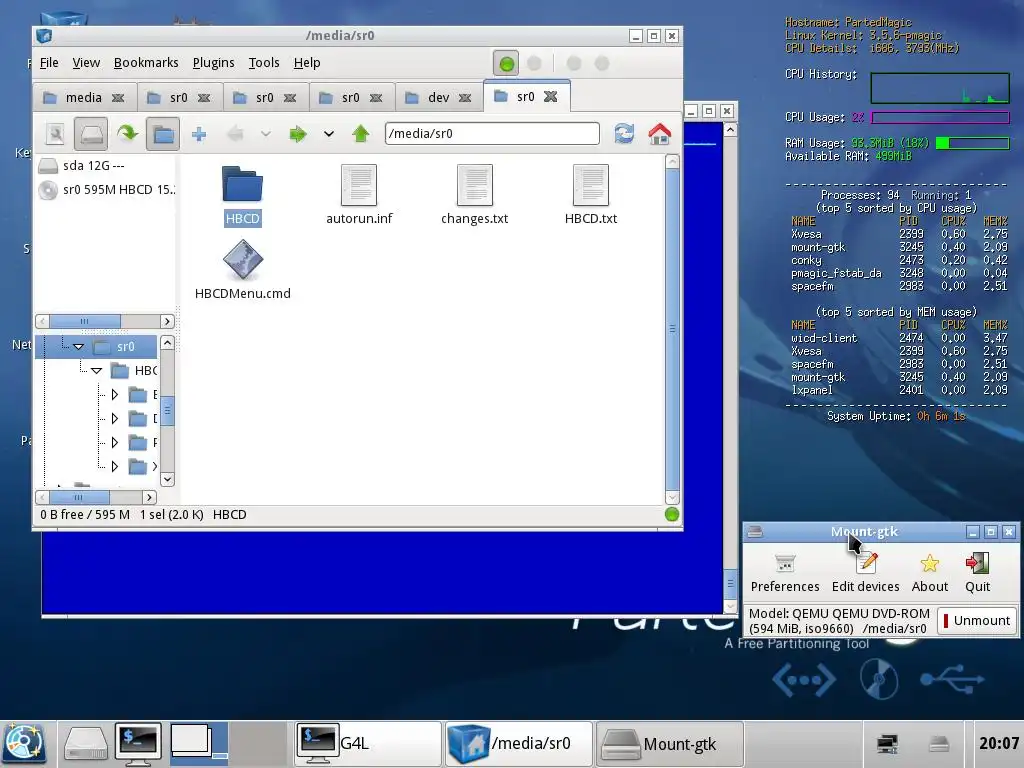
Task: Select the second workspace in the taskbar pager
Action: [257, 744]
